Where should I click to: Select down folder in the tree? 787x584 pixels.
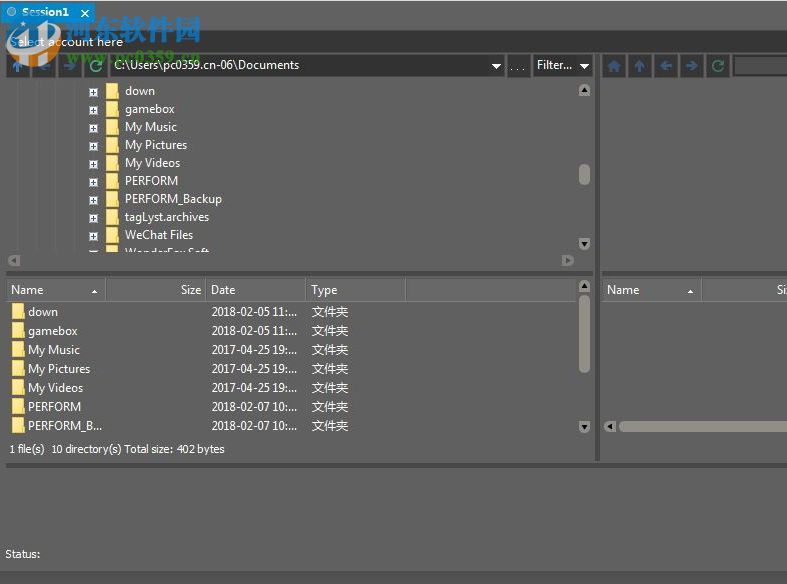[140, 91]
